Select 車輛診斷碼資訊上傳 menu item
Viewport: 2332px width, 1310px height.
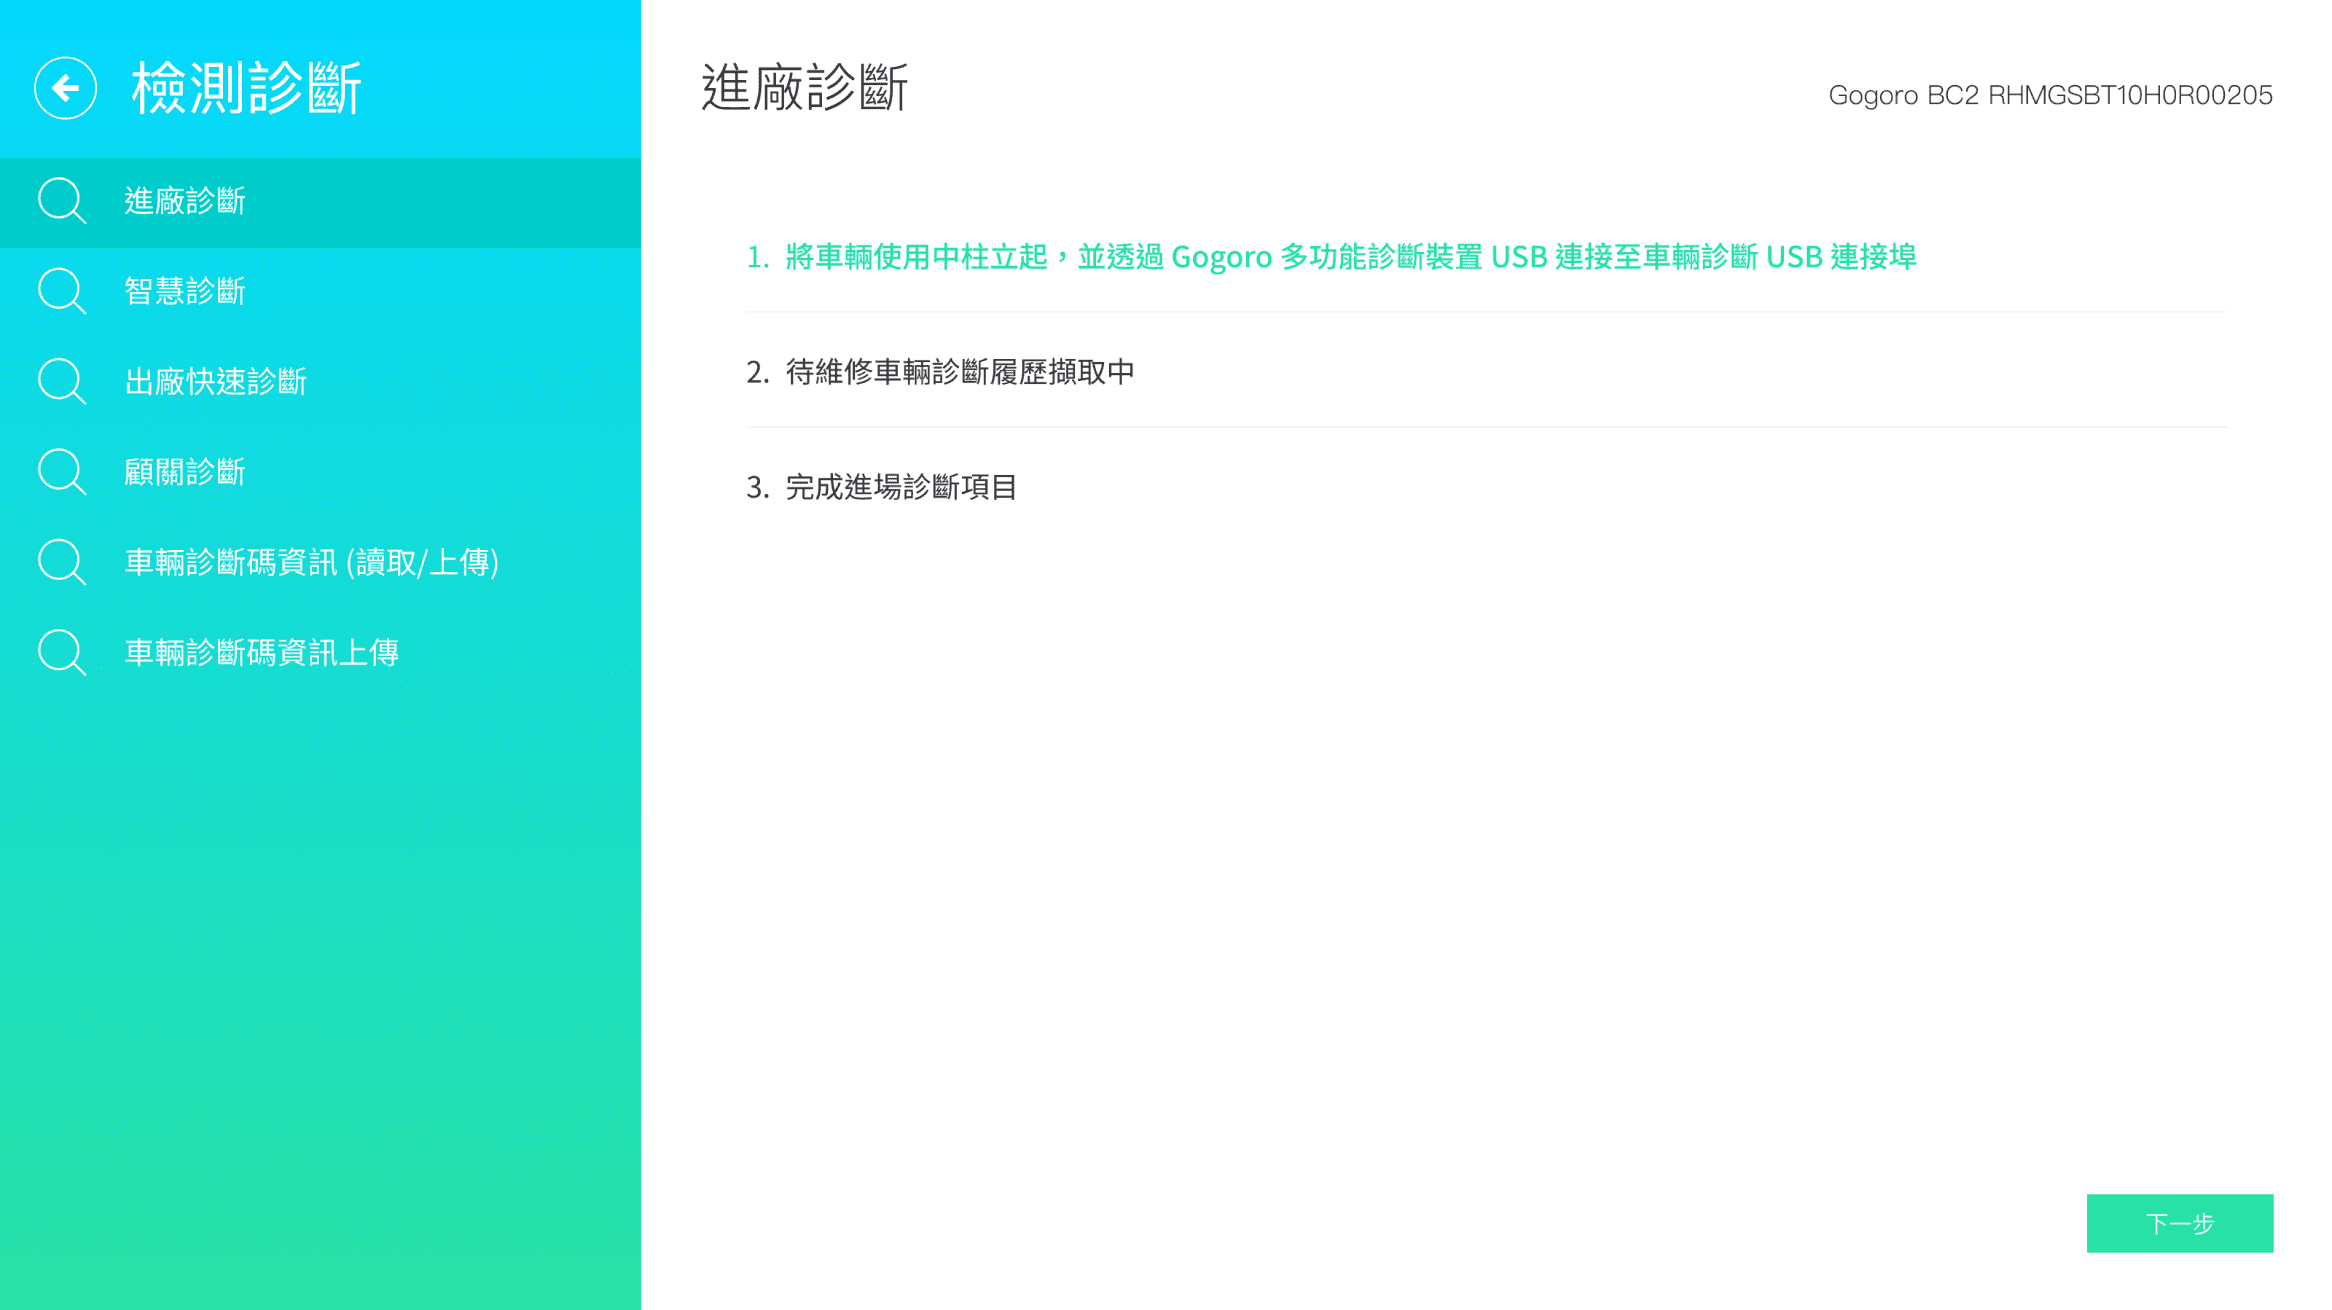pos(261,652)
